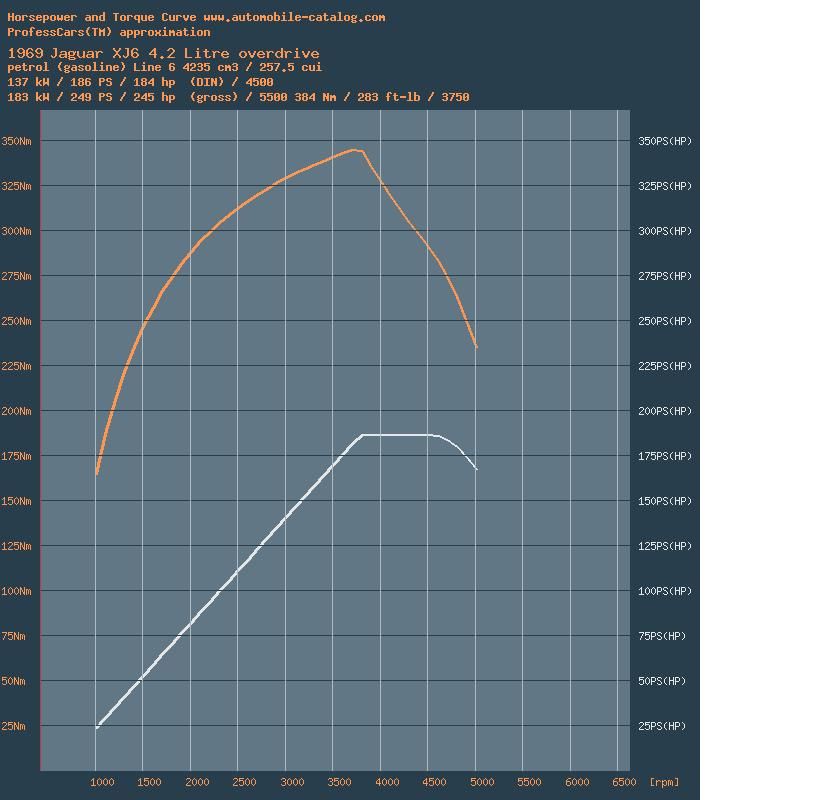Screen dimensions: 819x800
Task: Click the '275Nm' torque axis label
Action: tap(16, 276)
